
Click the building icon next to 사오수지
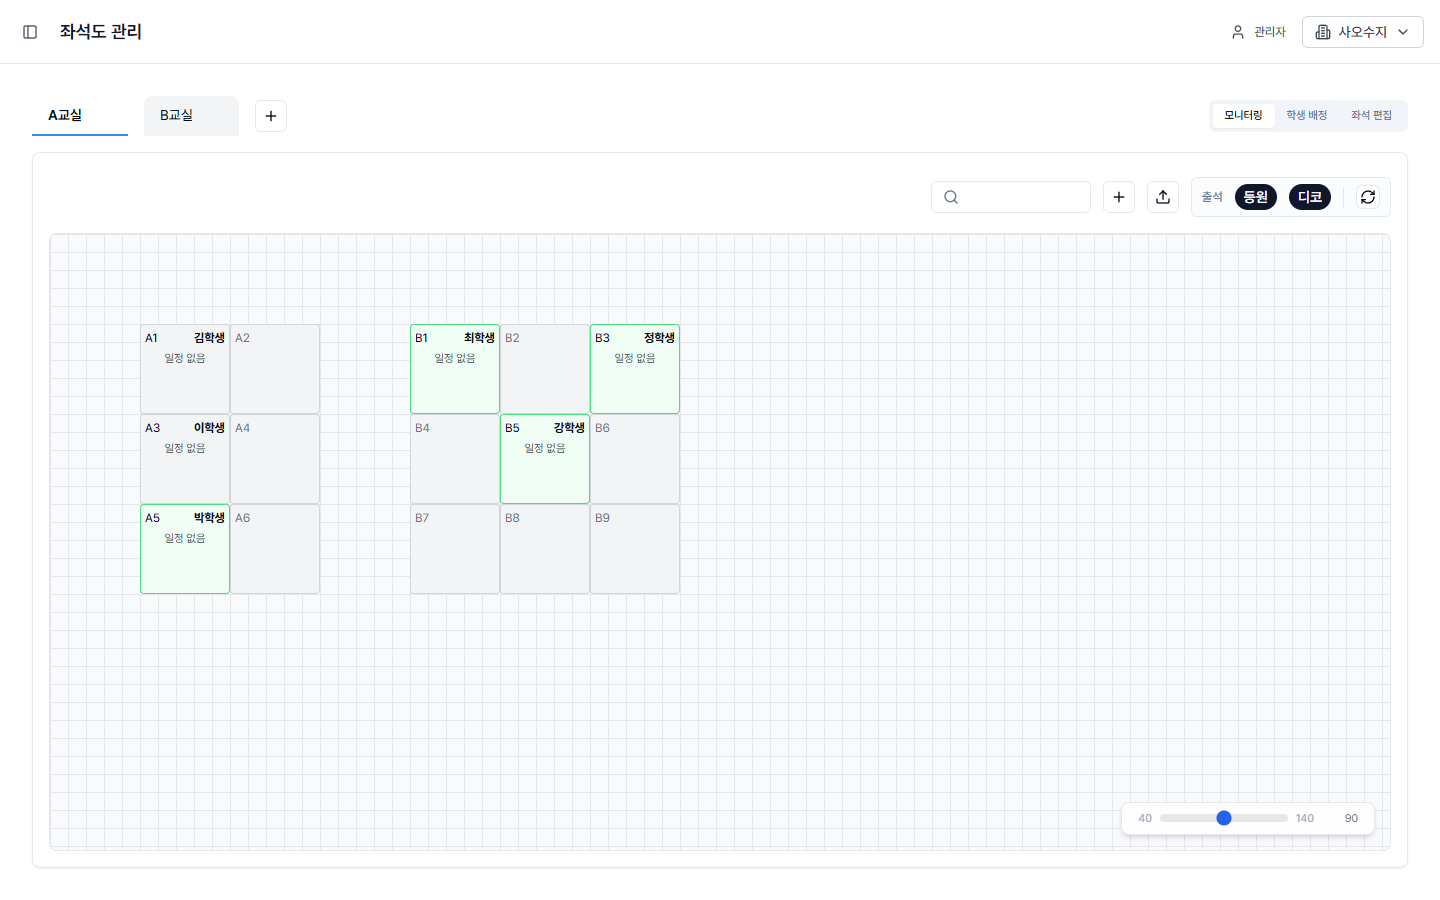pos(1323,32)
